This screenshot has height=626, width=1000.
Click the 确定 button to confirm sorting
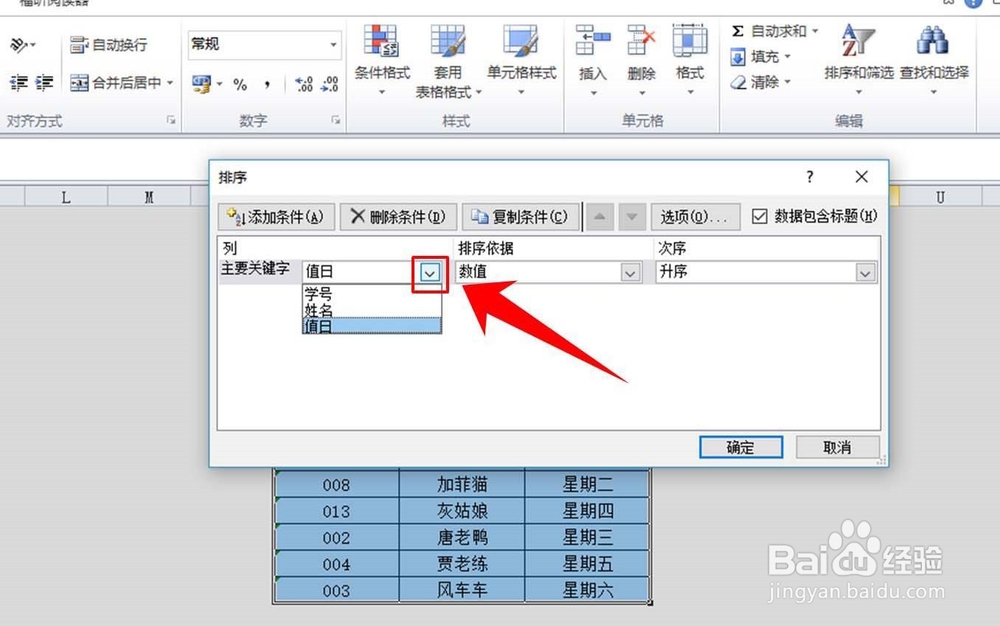(740, 448)
